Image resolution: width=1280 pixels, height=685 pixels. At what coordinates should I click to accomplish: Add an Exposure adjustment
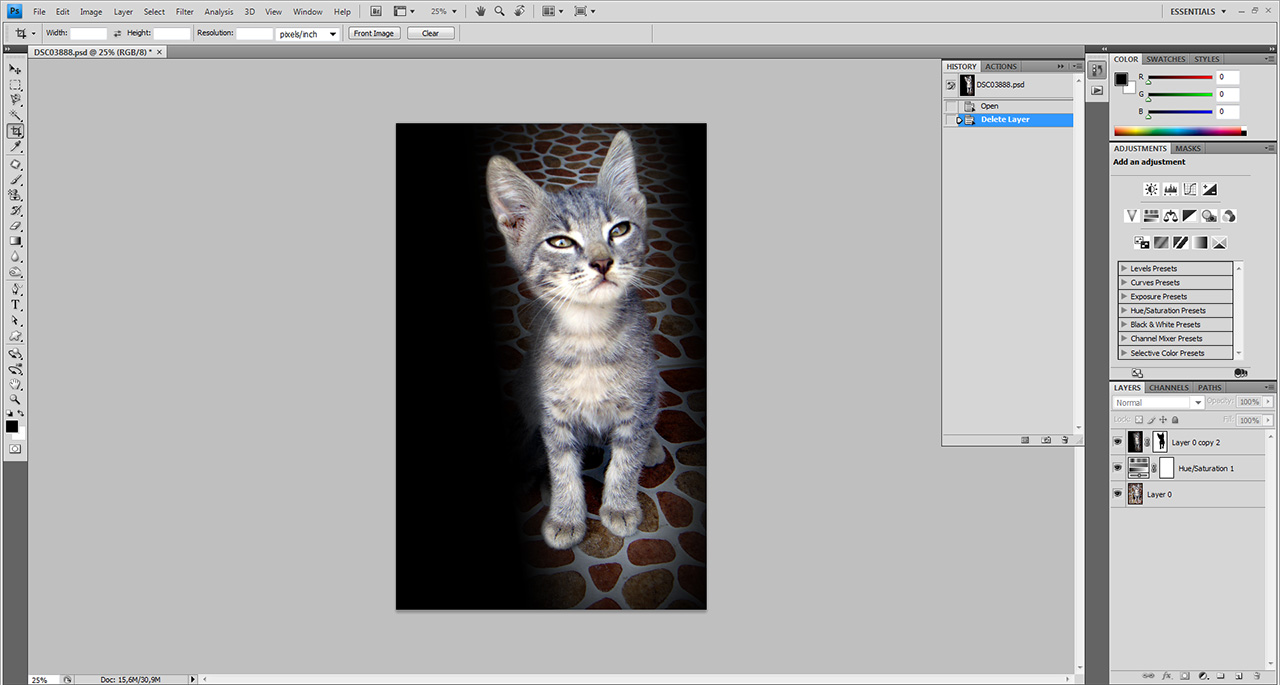coord(1209,189)
